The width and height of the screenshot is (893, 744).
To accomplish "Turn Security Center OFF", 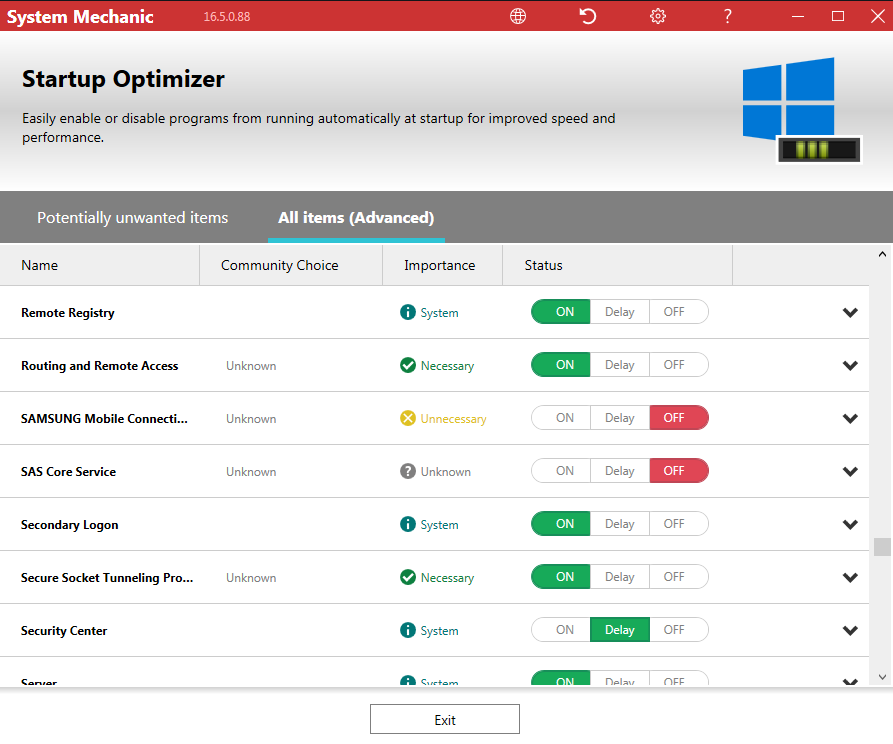I will (x=679, y=629).
